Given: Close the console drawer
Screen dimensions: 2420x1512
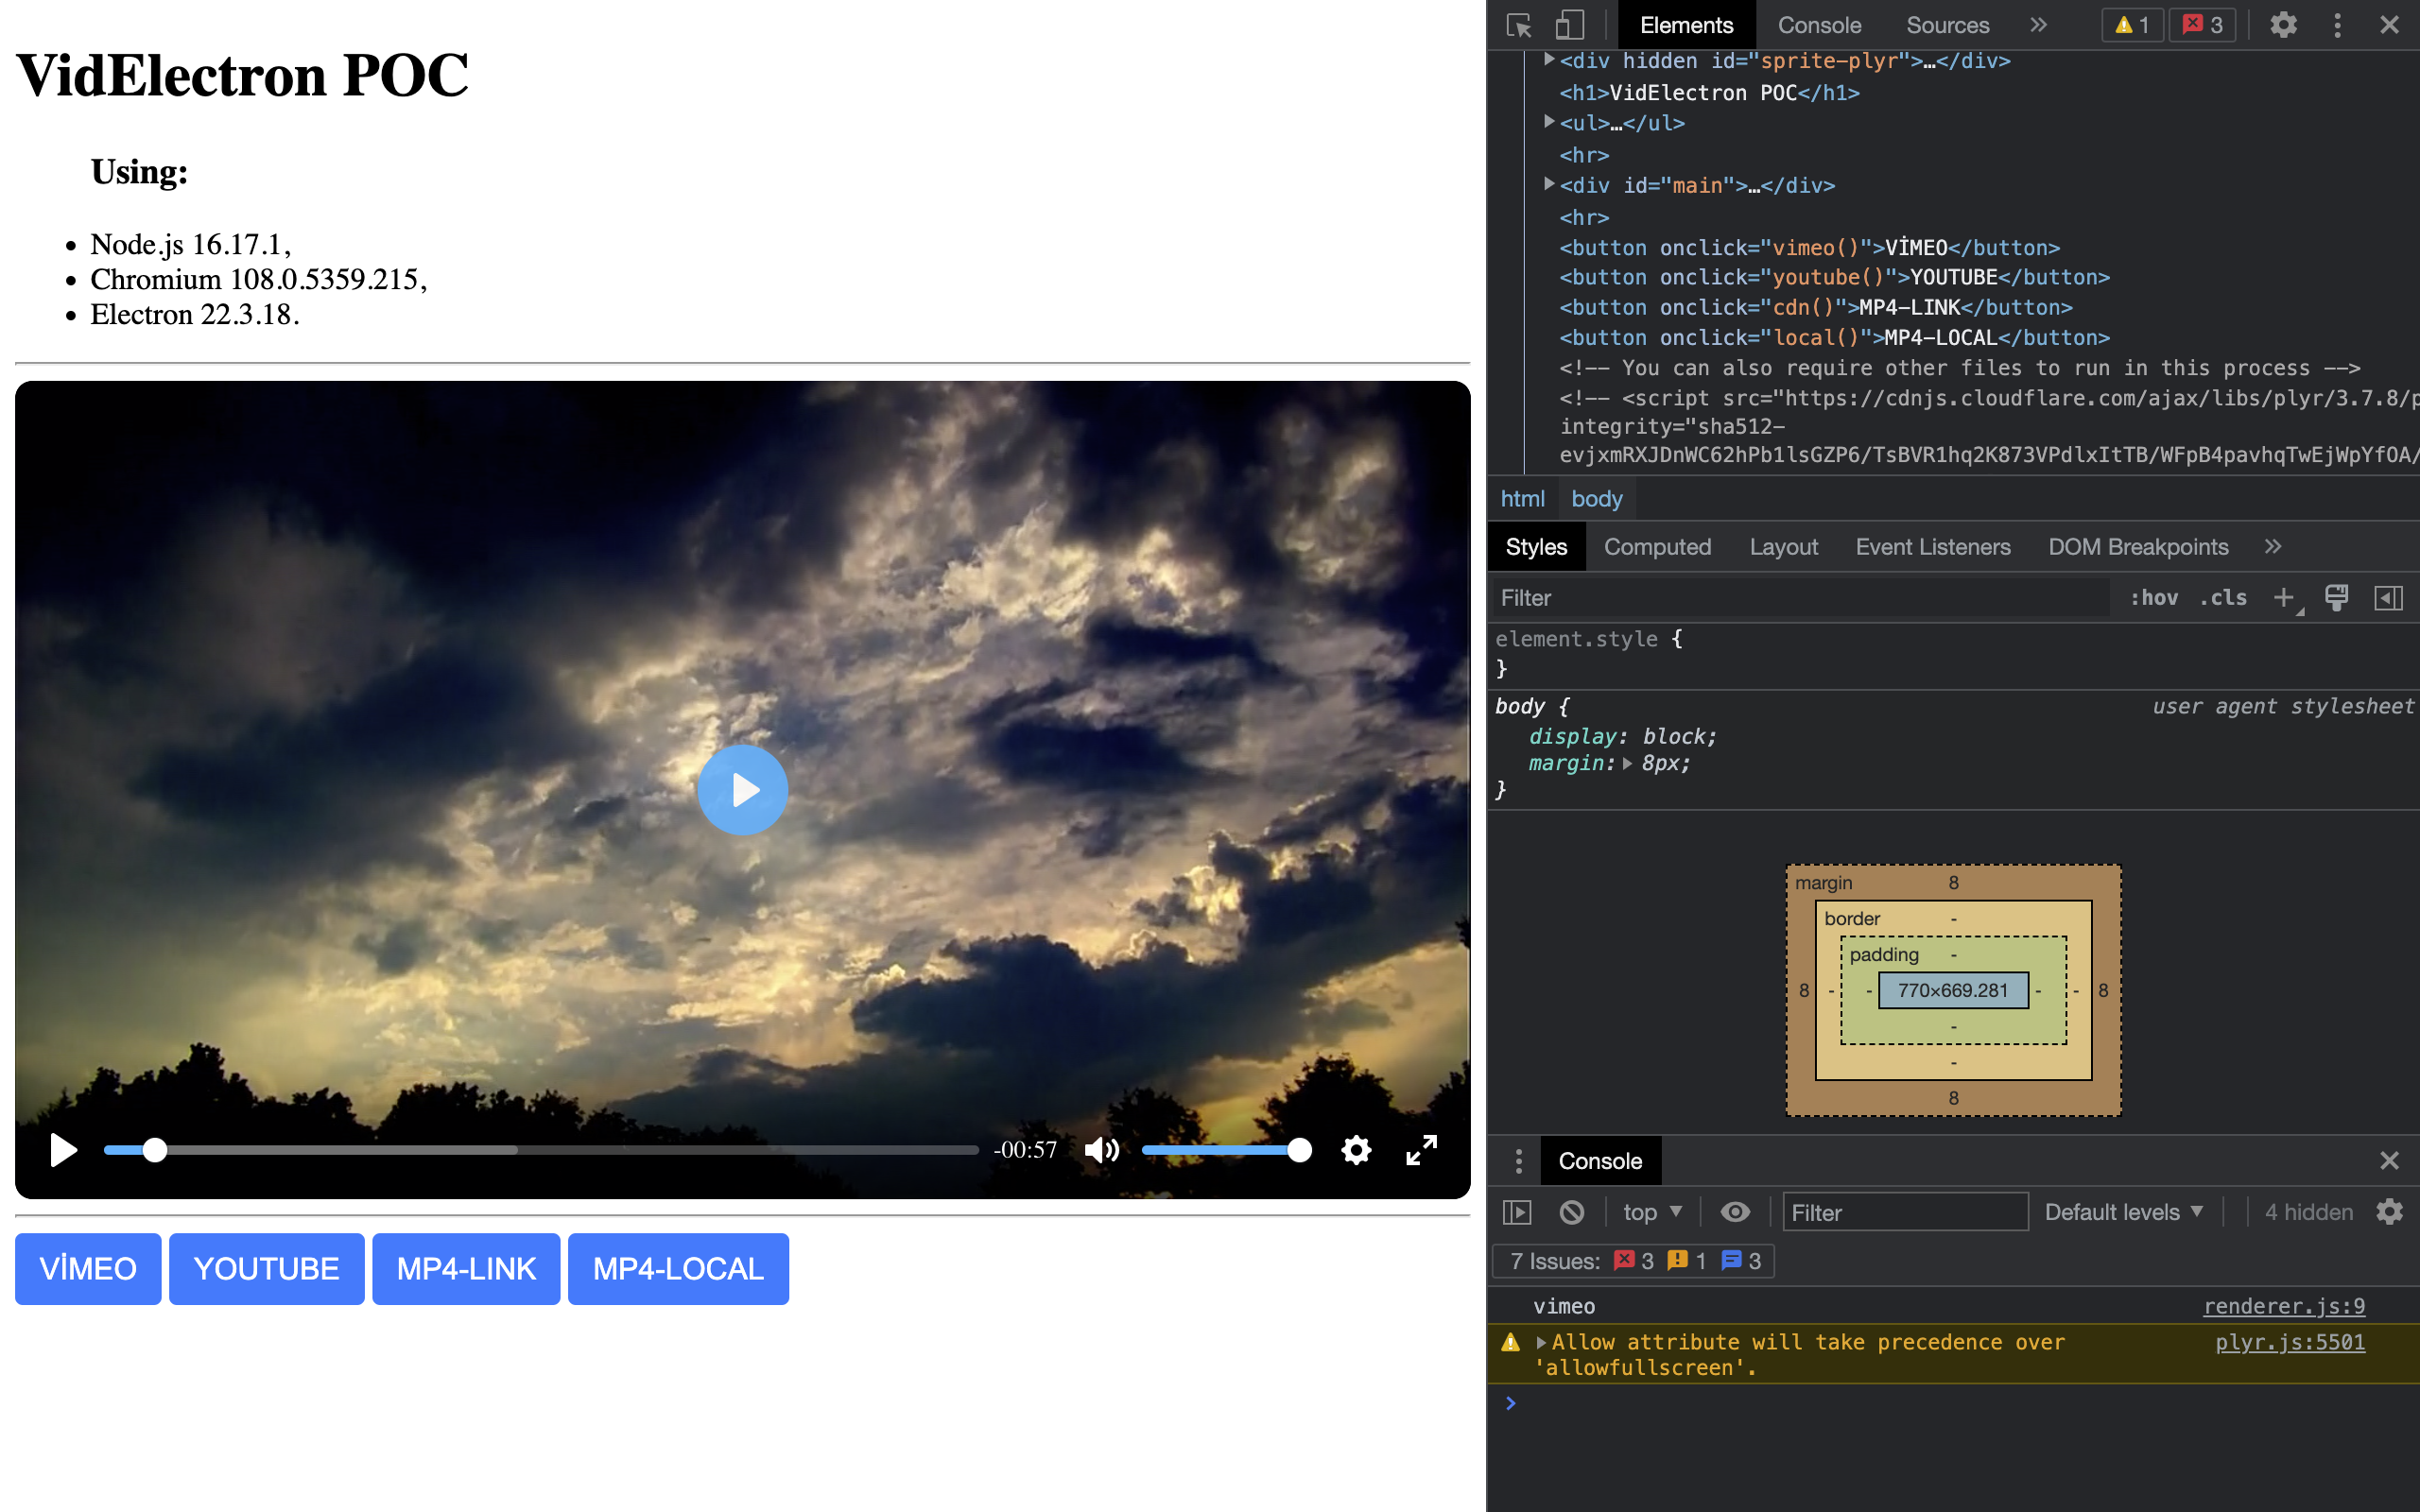Looking at the screenshot, I should tap(2389, 1161).
